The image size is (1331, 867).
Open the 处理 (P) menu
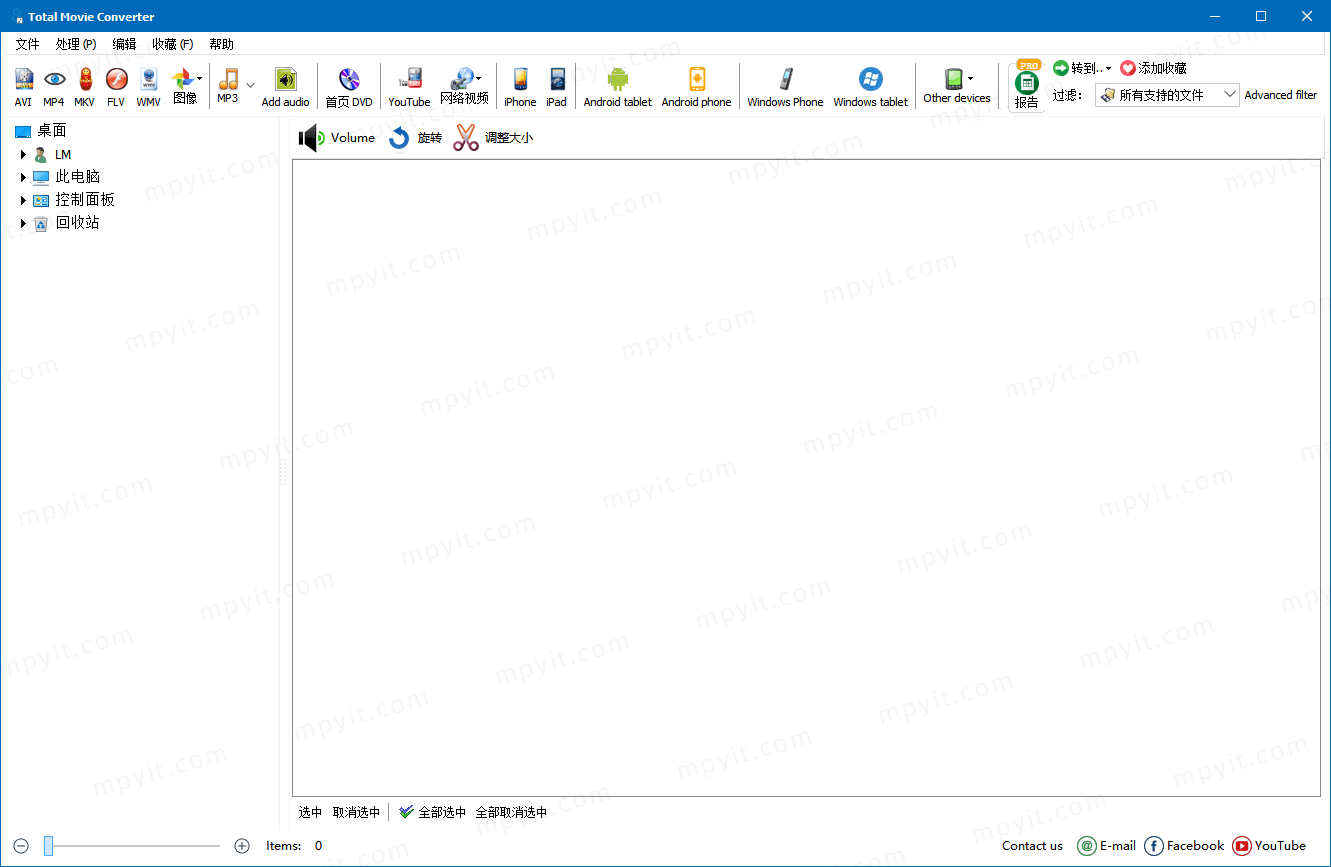point(76,44)
